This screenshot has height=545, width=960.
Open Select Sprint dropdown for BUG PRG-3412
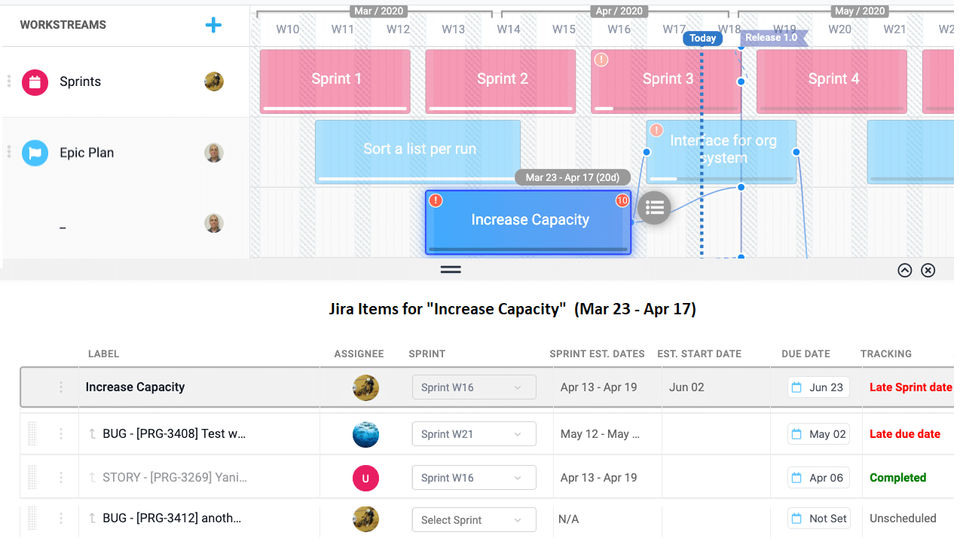474,520
